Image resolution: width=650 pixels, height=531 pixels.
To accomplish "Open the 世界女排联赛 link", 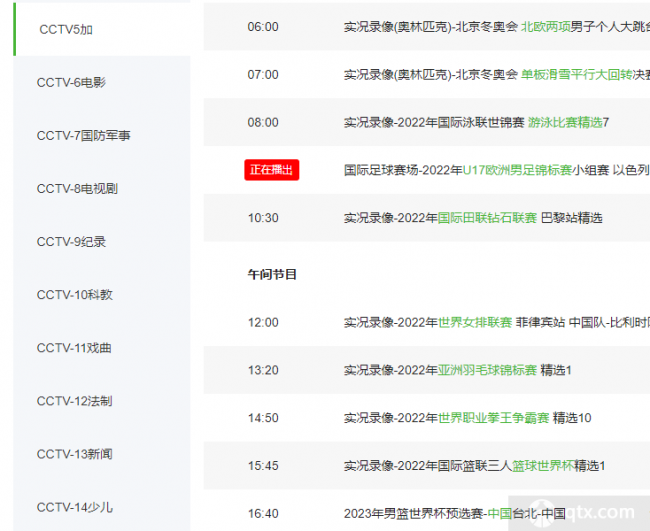I will (475, 323).
